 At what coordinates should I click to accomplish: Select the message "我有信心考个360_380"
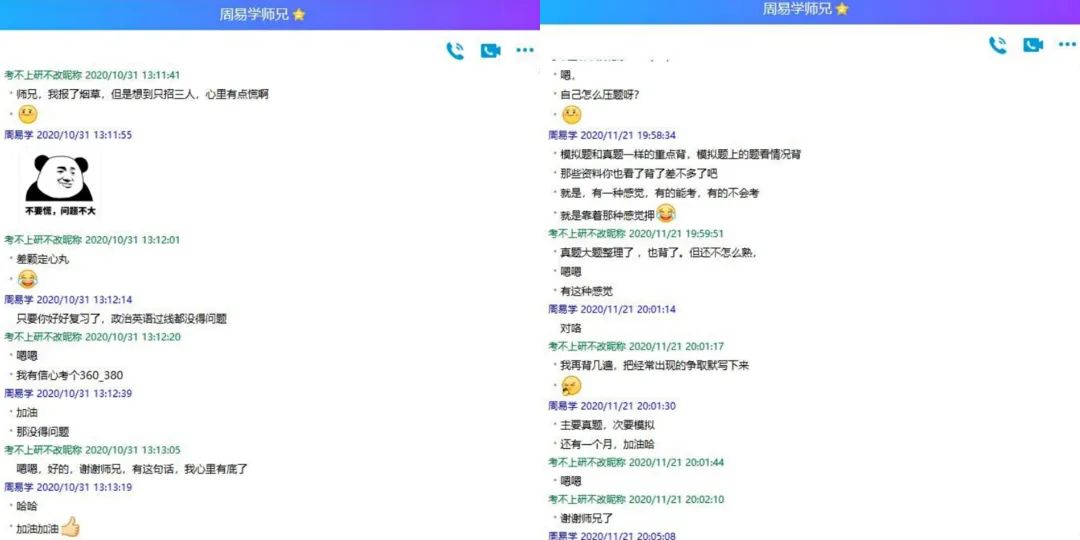(69, 375)
